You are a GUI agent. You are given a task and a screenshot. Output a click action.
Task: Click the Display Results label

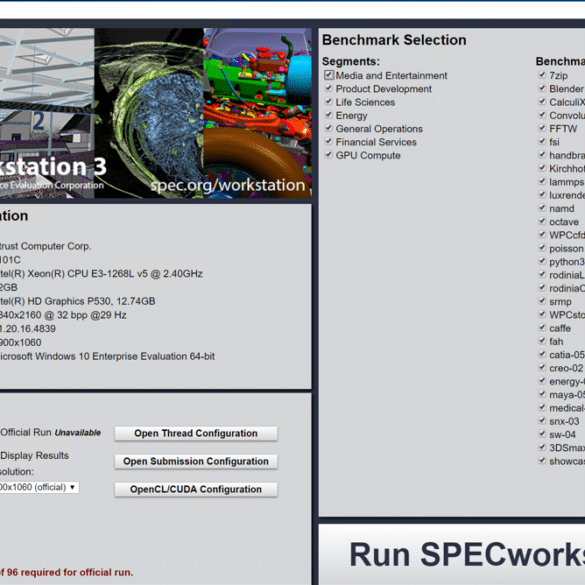35,456
